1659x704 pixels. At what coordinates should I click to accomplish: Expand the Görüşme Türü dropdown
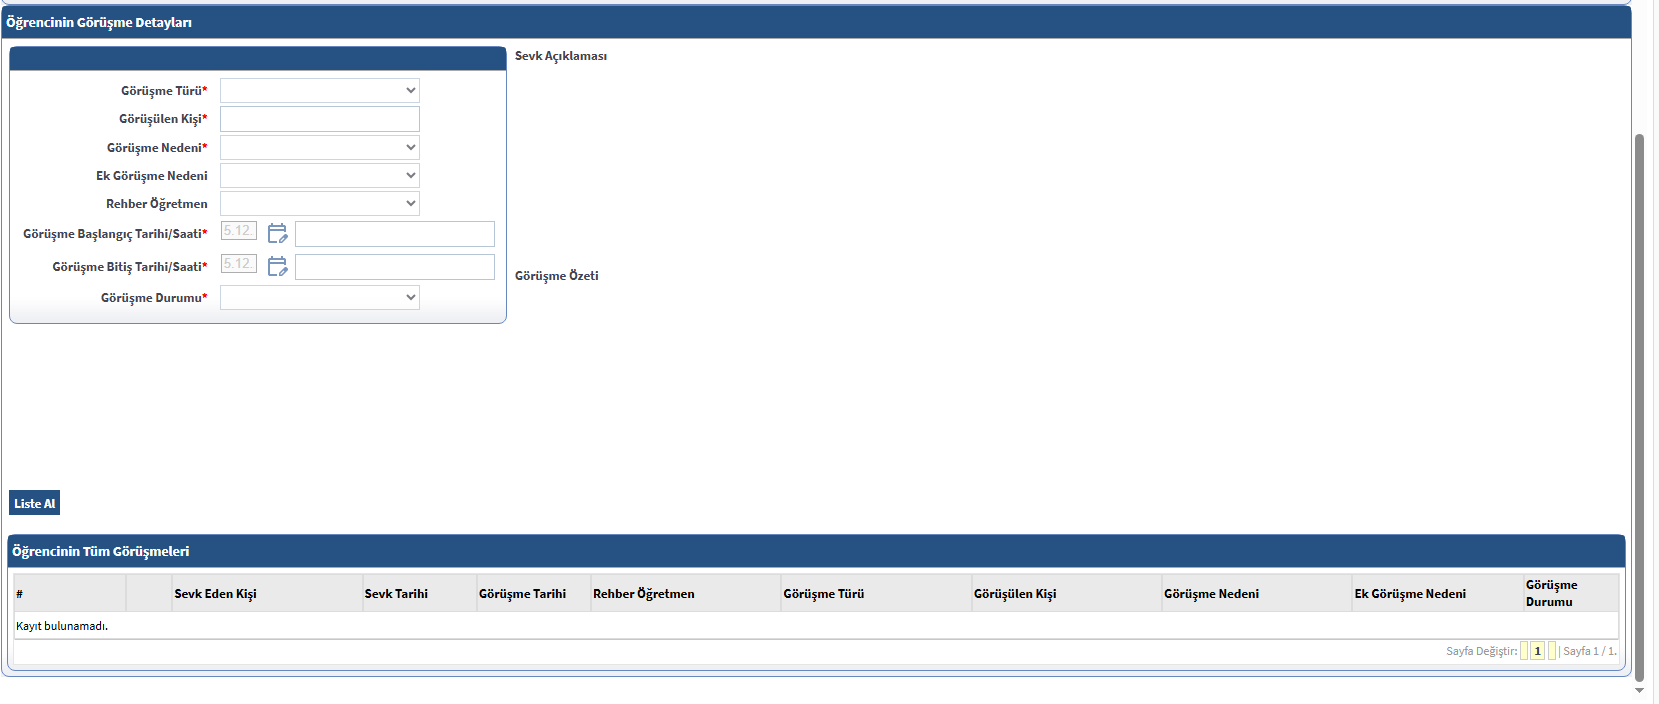pyautogui.click(x=319, y=91)
